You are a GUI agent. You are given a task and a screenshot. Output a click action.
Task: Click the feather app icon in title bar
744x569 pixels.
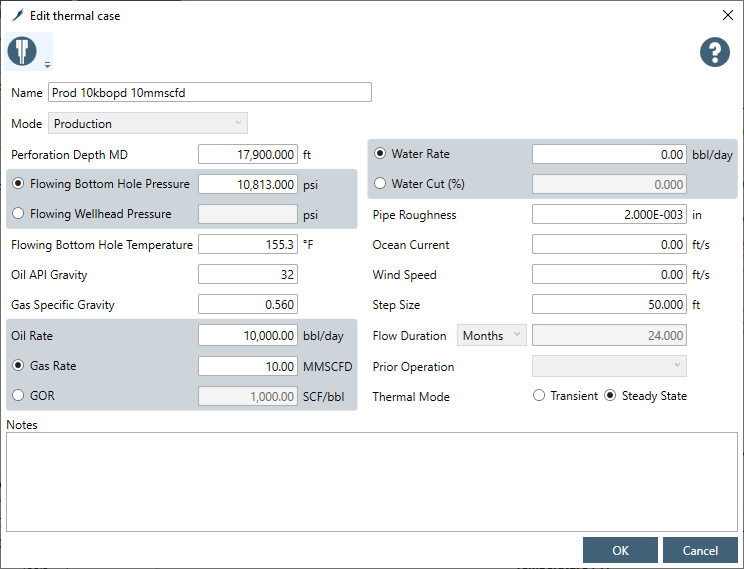(x=18, y=16)
